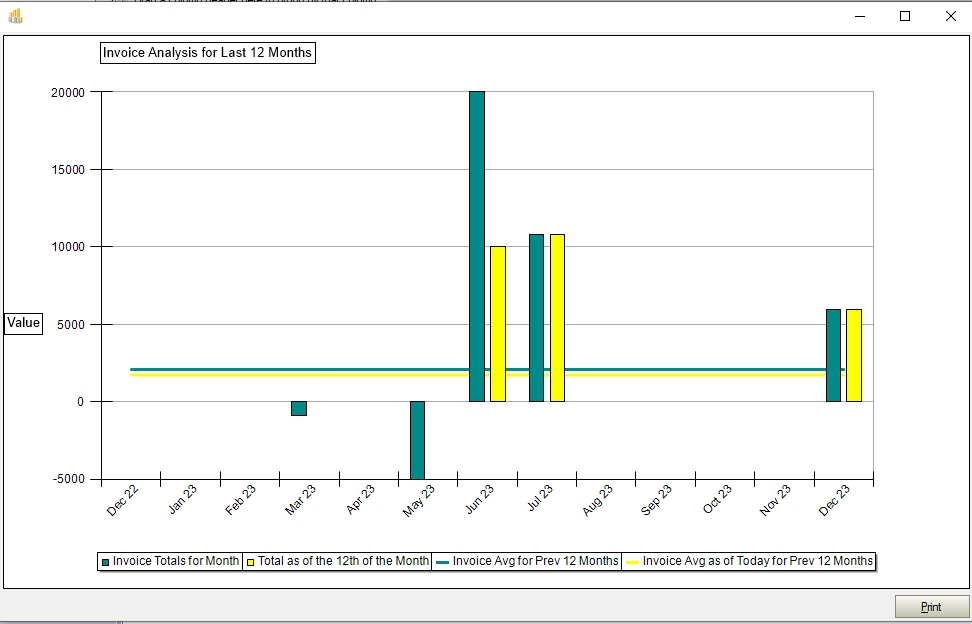The height and width of the screenshot is (624, 972).
Task: Click the Print button
Action: click(x=931, y=607)
